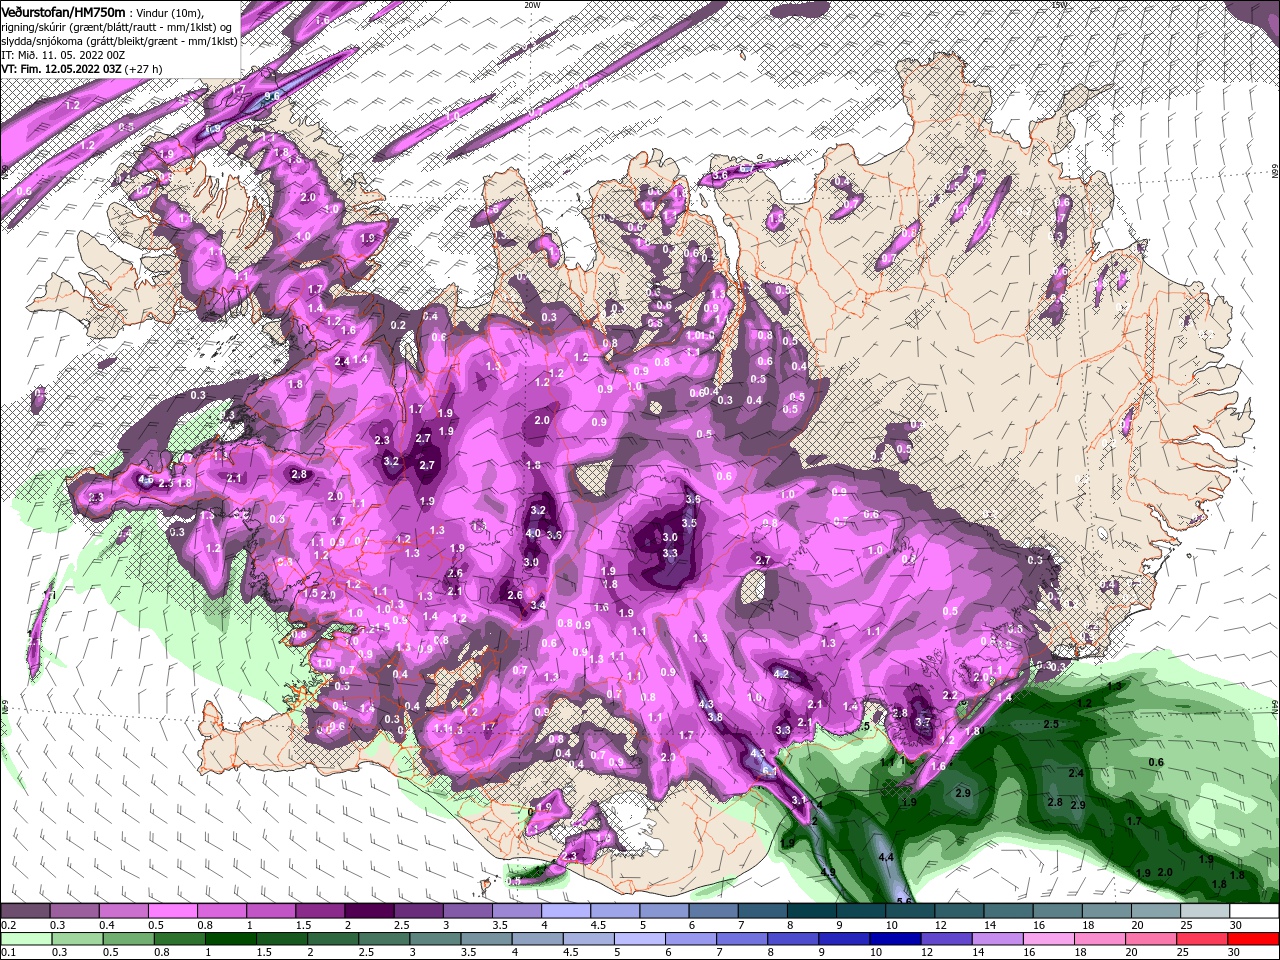Pick top-row bright pink swatch between 0.5 and 0.8
The image size is (1280, 960).
pyautogui.click(x=172, y=909)
